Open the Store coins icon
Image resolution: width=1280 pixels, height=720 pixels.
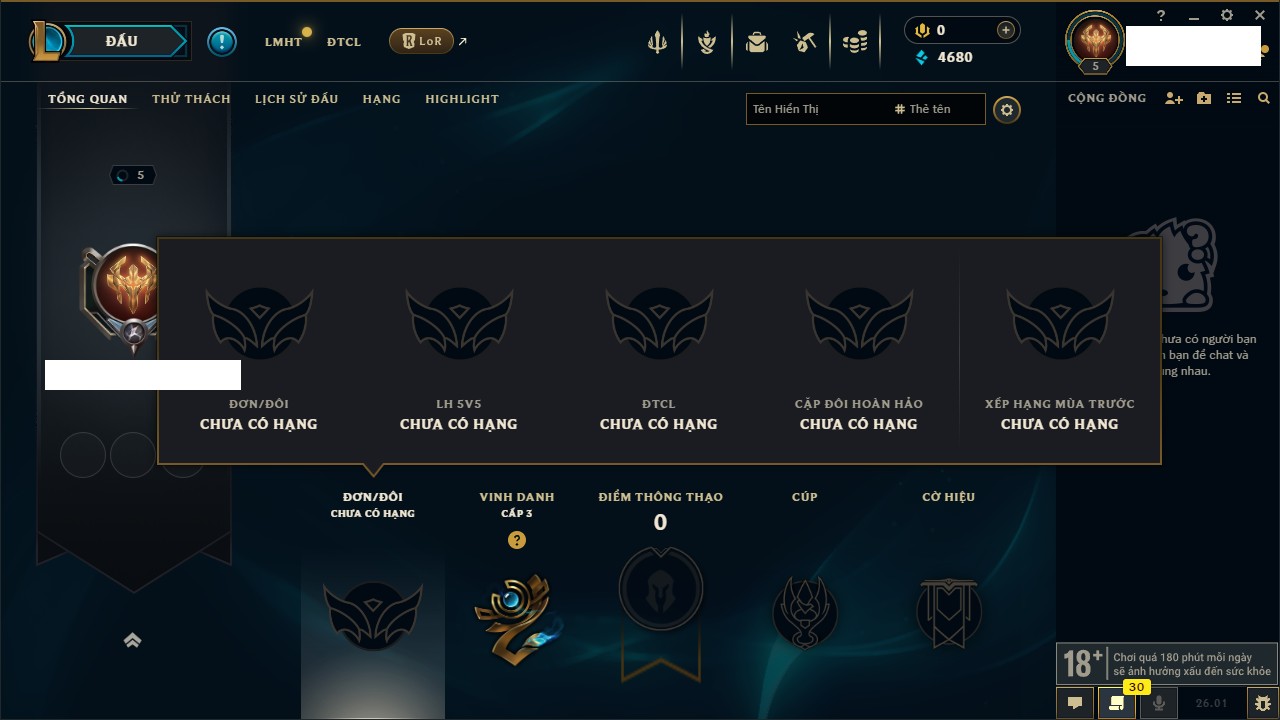point(855,42)
